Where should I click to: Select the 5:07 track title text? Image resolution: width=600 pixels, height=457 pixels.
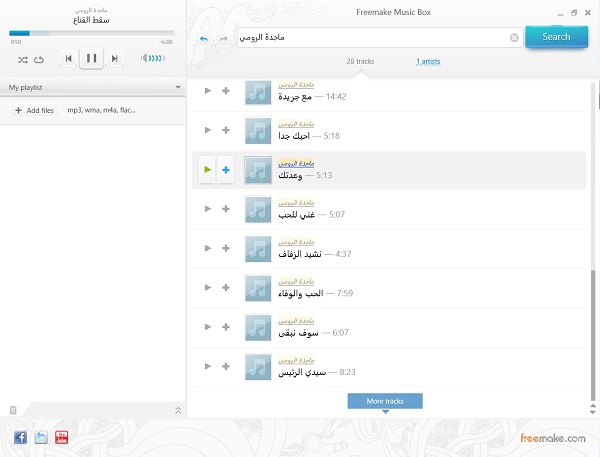297,215
